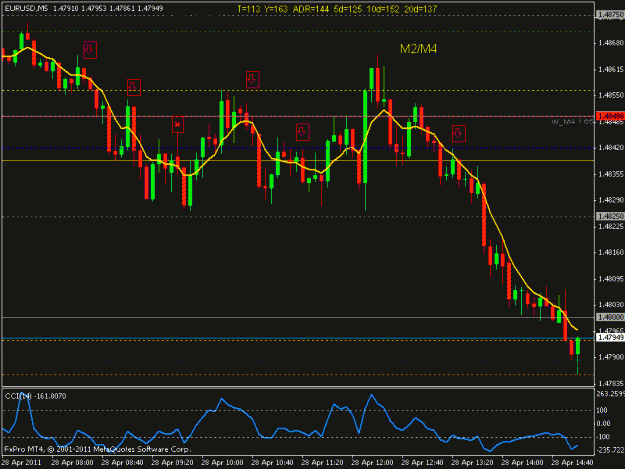Click the 1.48420 price scale value
This screenshot has width=625, height=469.
[610, 148]
